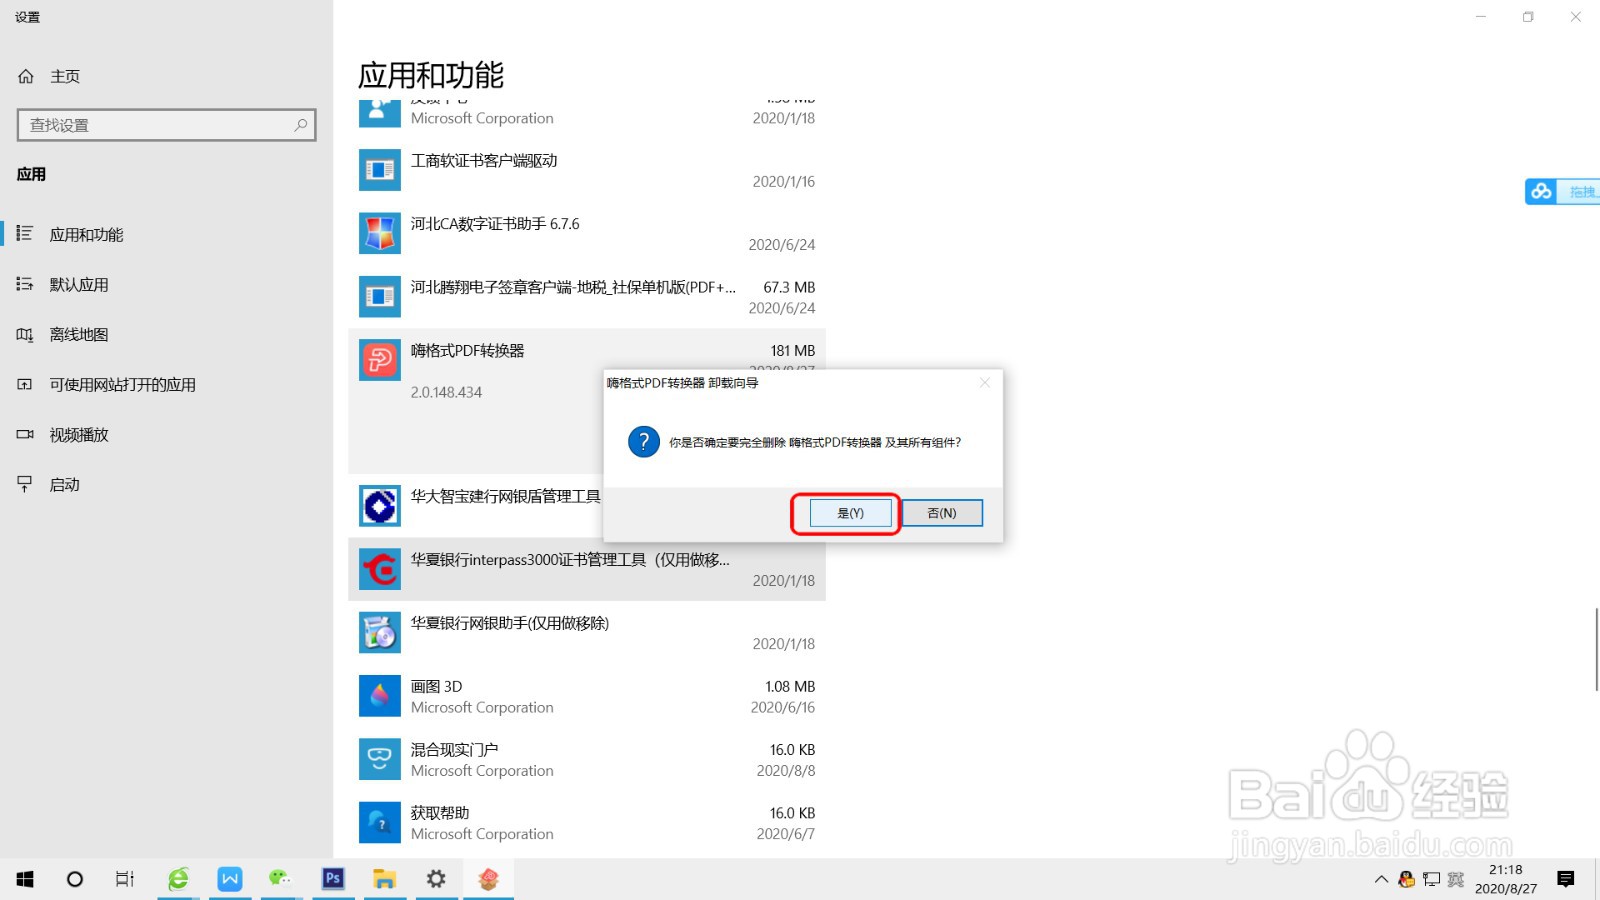Screen dimensions: 1600x900
Task: Click the home icon next to 主页
Action: [26, 76]
